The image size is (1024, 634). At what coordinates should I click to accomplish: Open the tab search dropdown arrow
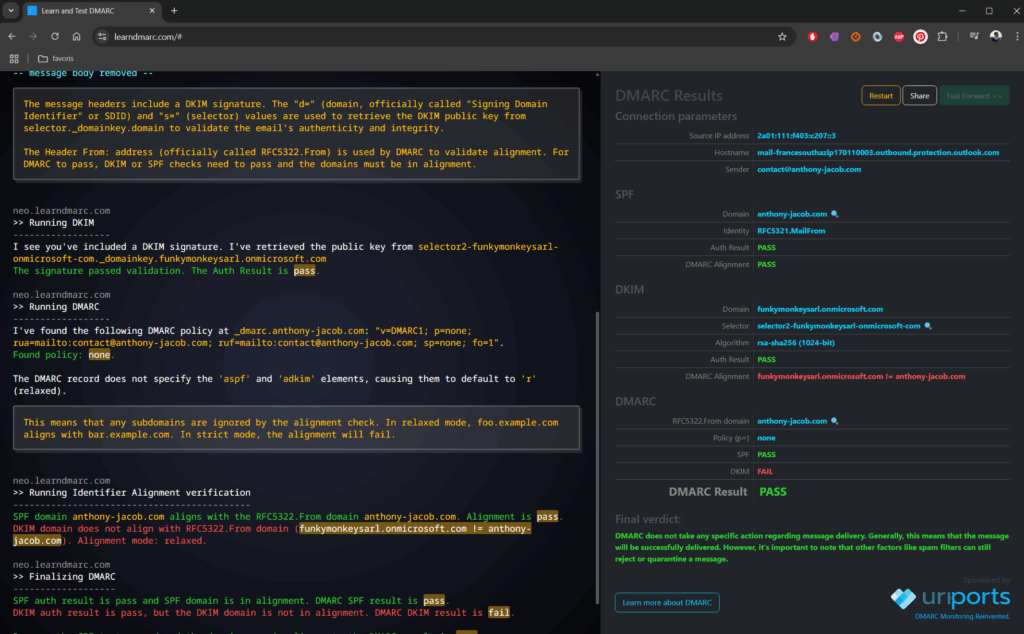tap(11, 10)
